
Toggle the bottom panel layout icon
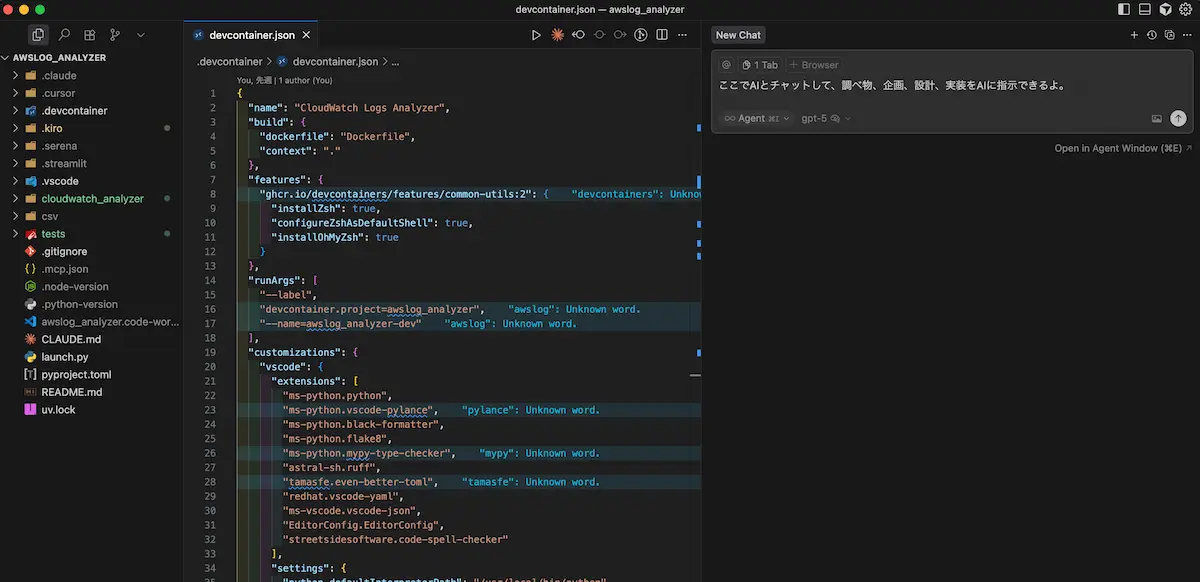[x=1144, y=9]
